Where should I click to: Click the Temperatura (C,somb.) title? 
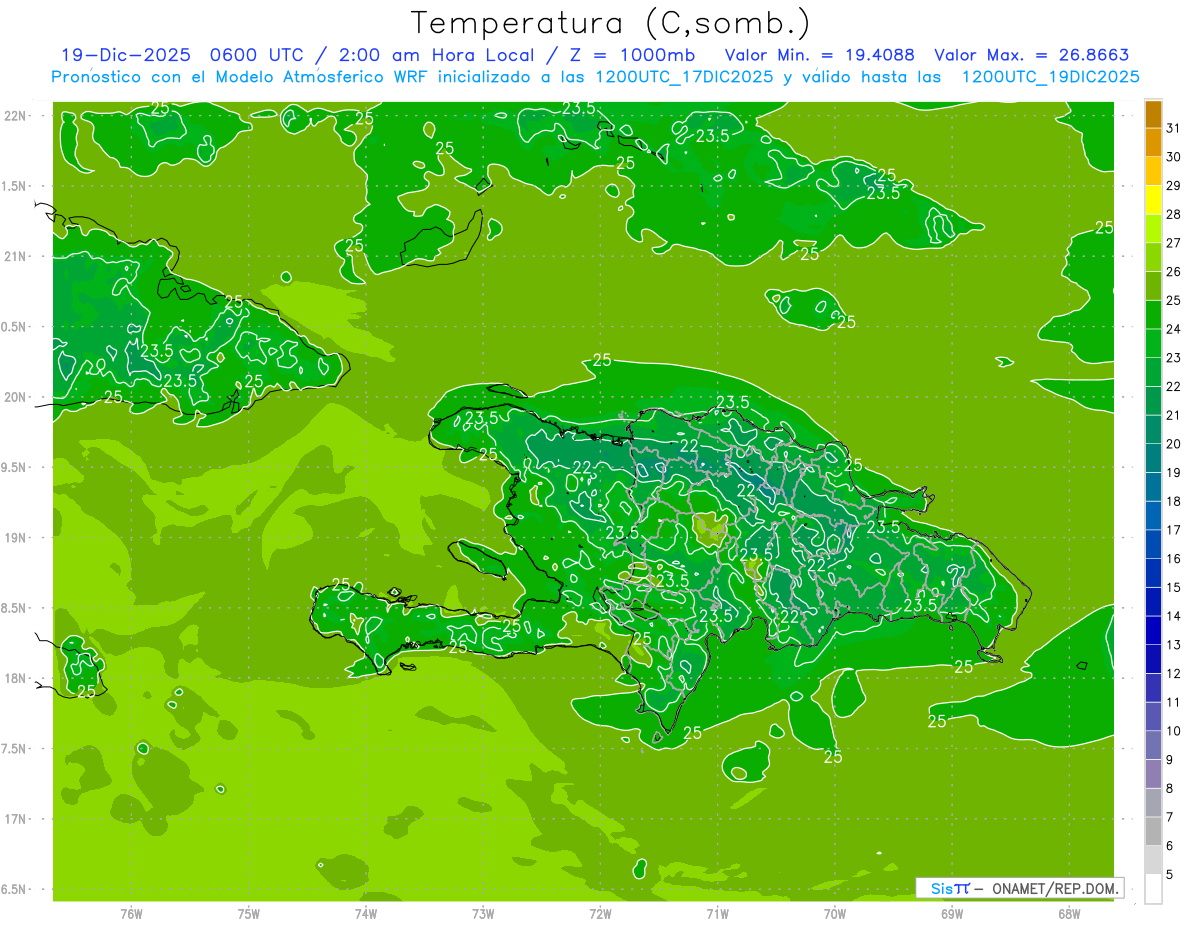611,23
